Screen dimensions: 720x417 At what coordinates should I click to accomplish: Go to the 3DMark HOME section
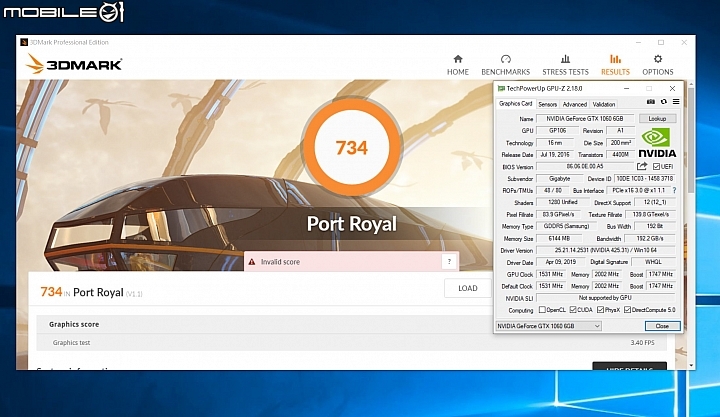pos(458,65)
